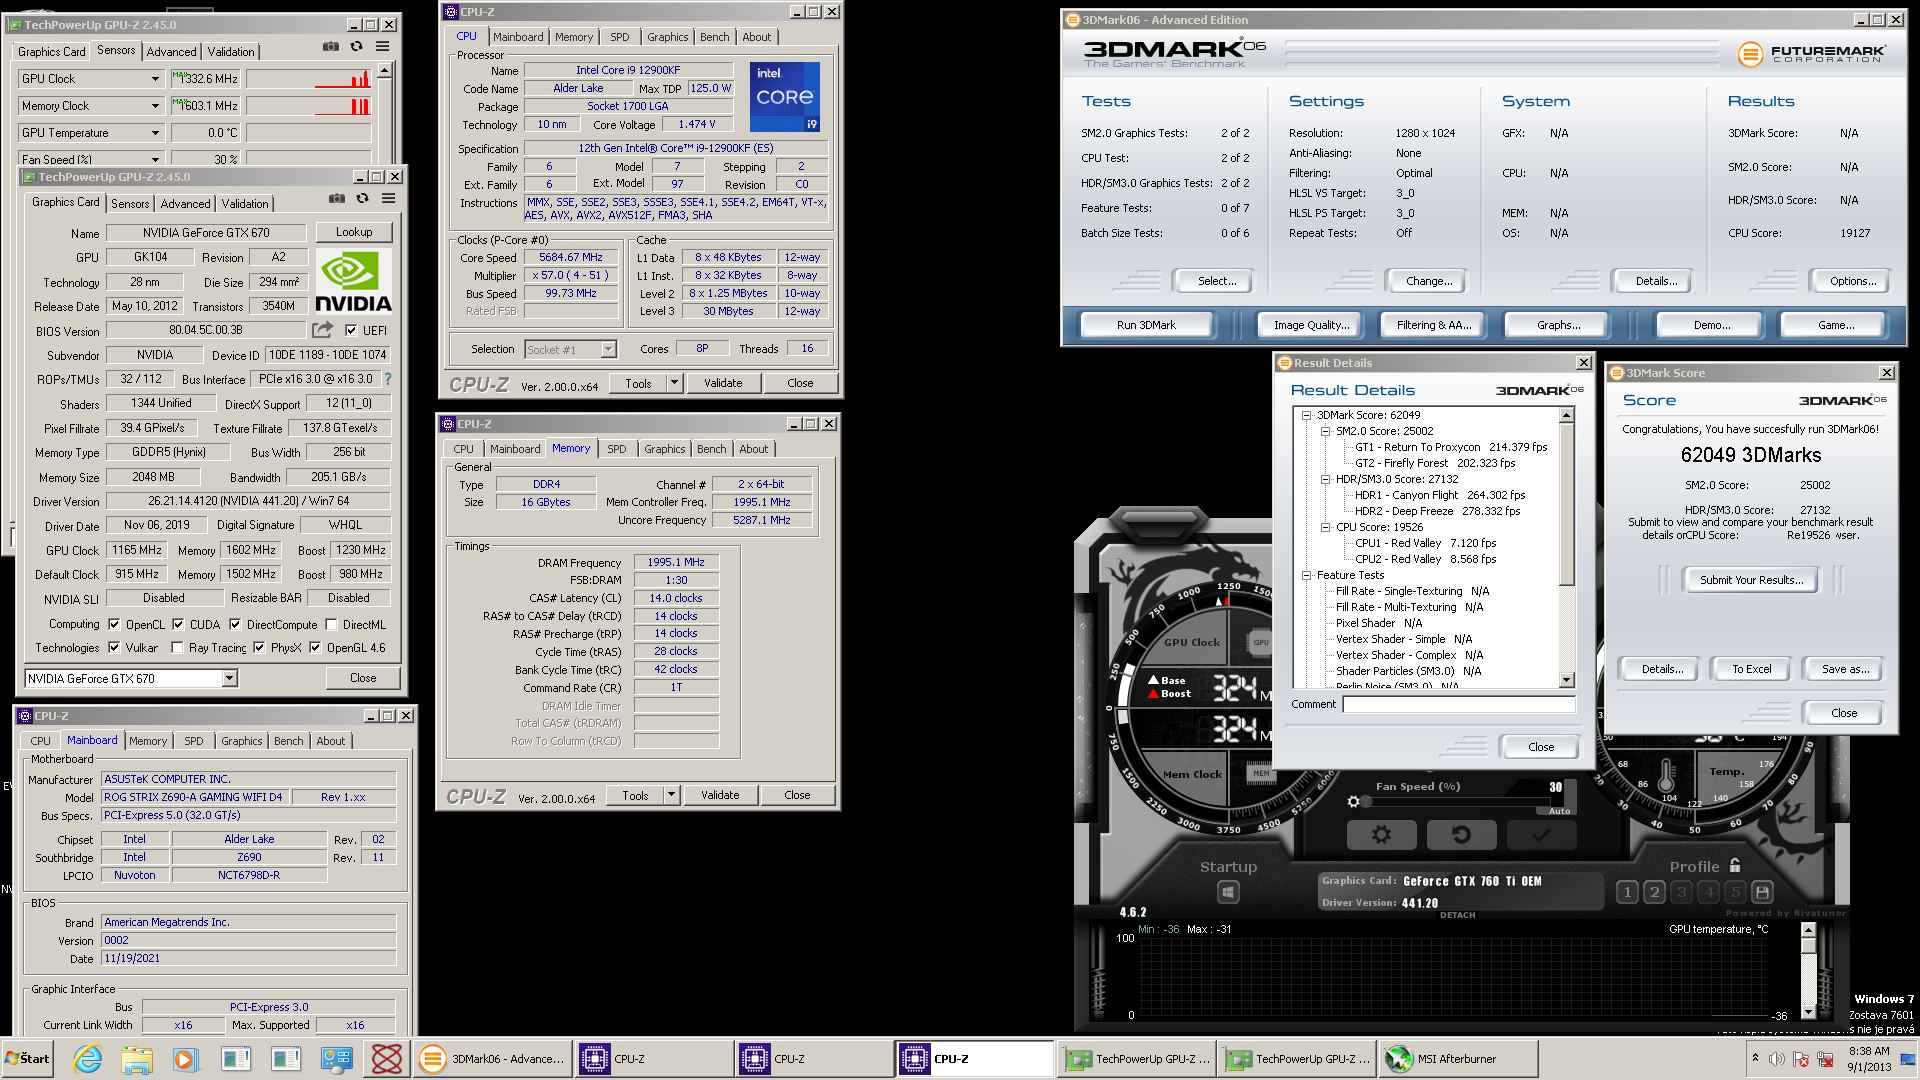
Task: Click To Excel button in 3DMark Score
Action: coord(1751,669)
